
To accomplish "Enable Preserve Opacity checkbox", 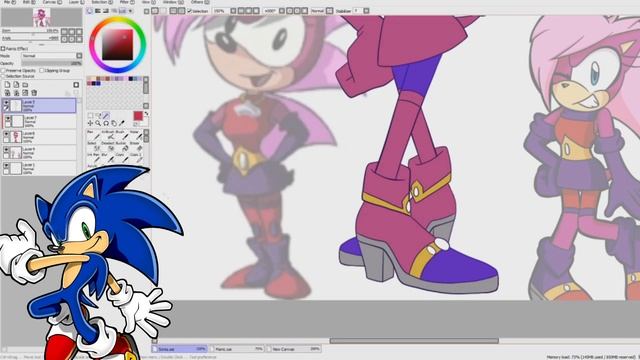I will 3,70.
